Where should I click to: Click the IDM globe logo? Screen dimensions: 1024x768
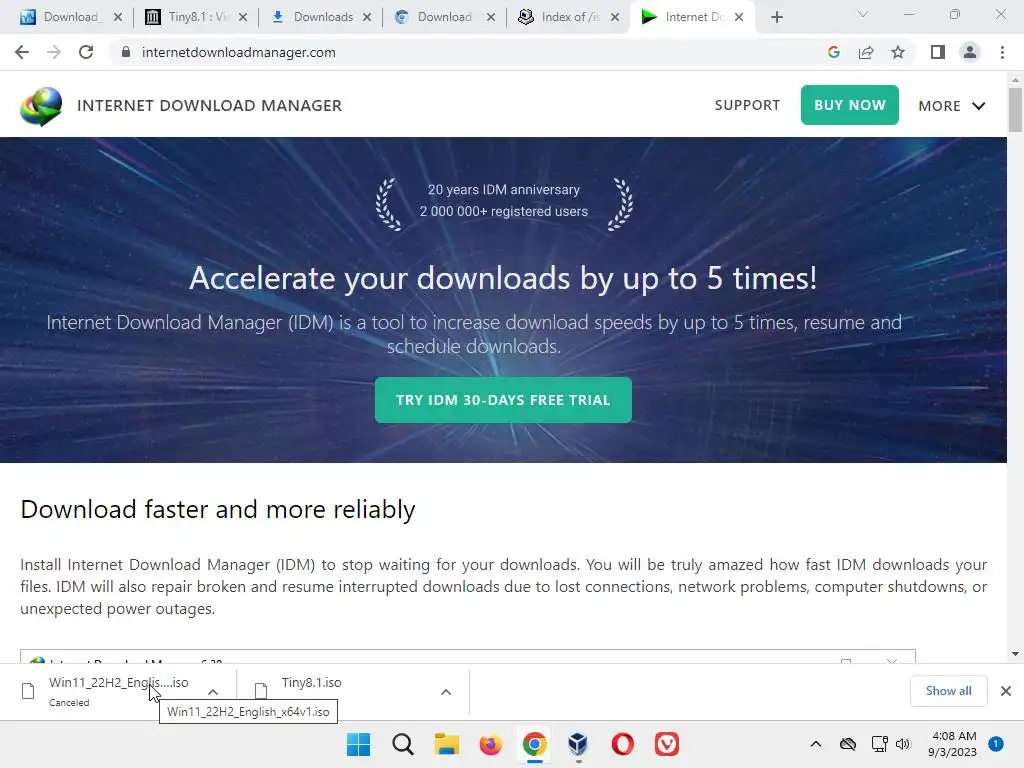coord(41,106)
